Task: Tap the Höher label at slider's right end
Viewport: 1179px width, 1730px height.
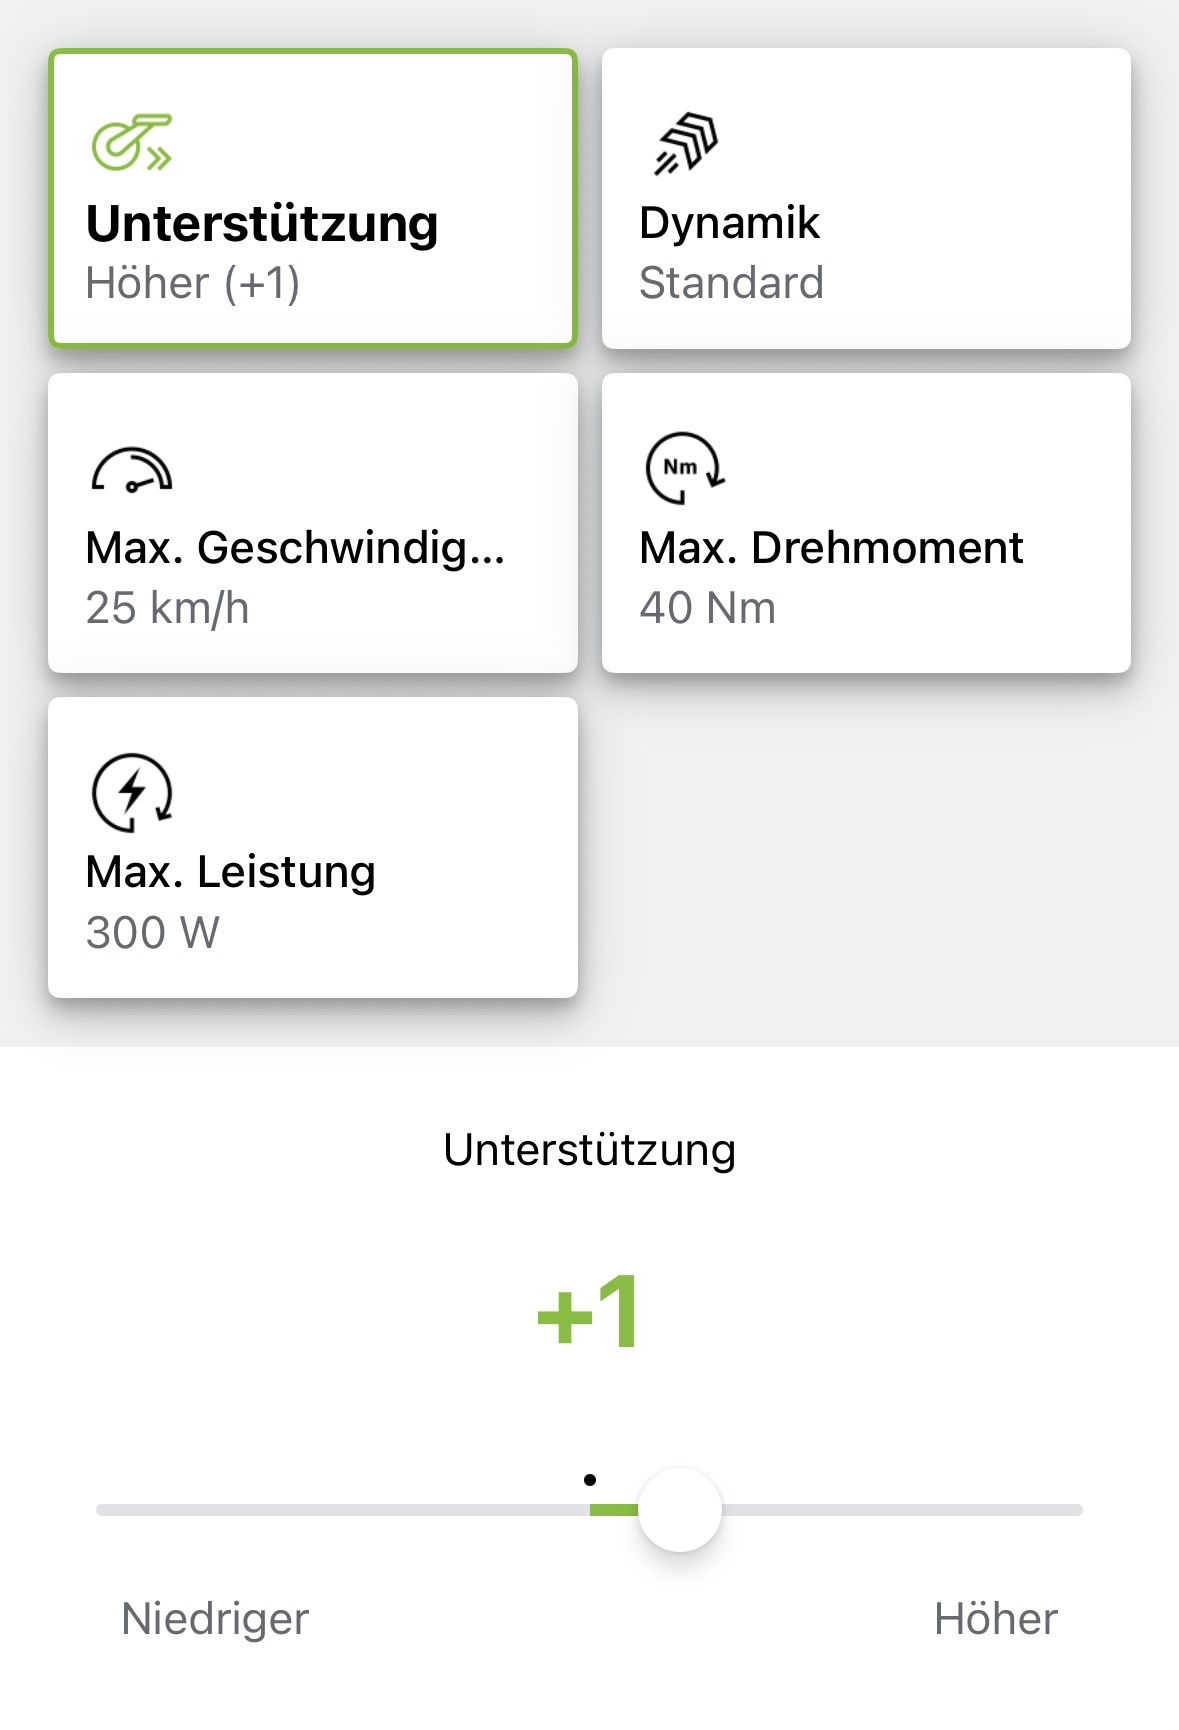Action: [995, 1618]
